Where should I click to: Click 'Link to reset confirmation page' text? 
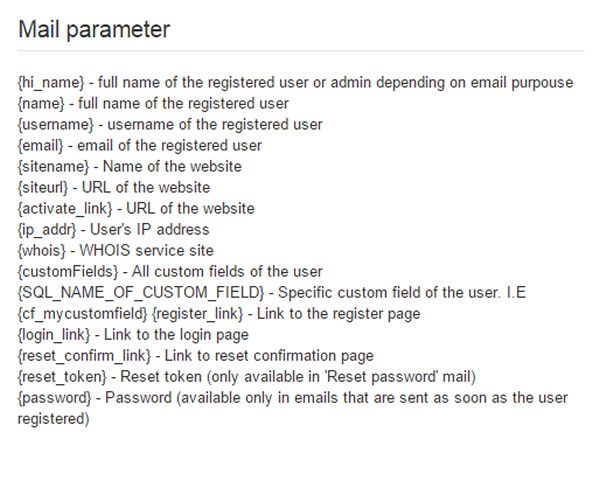point(269,356)
